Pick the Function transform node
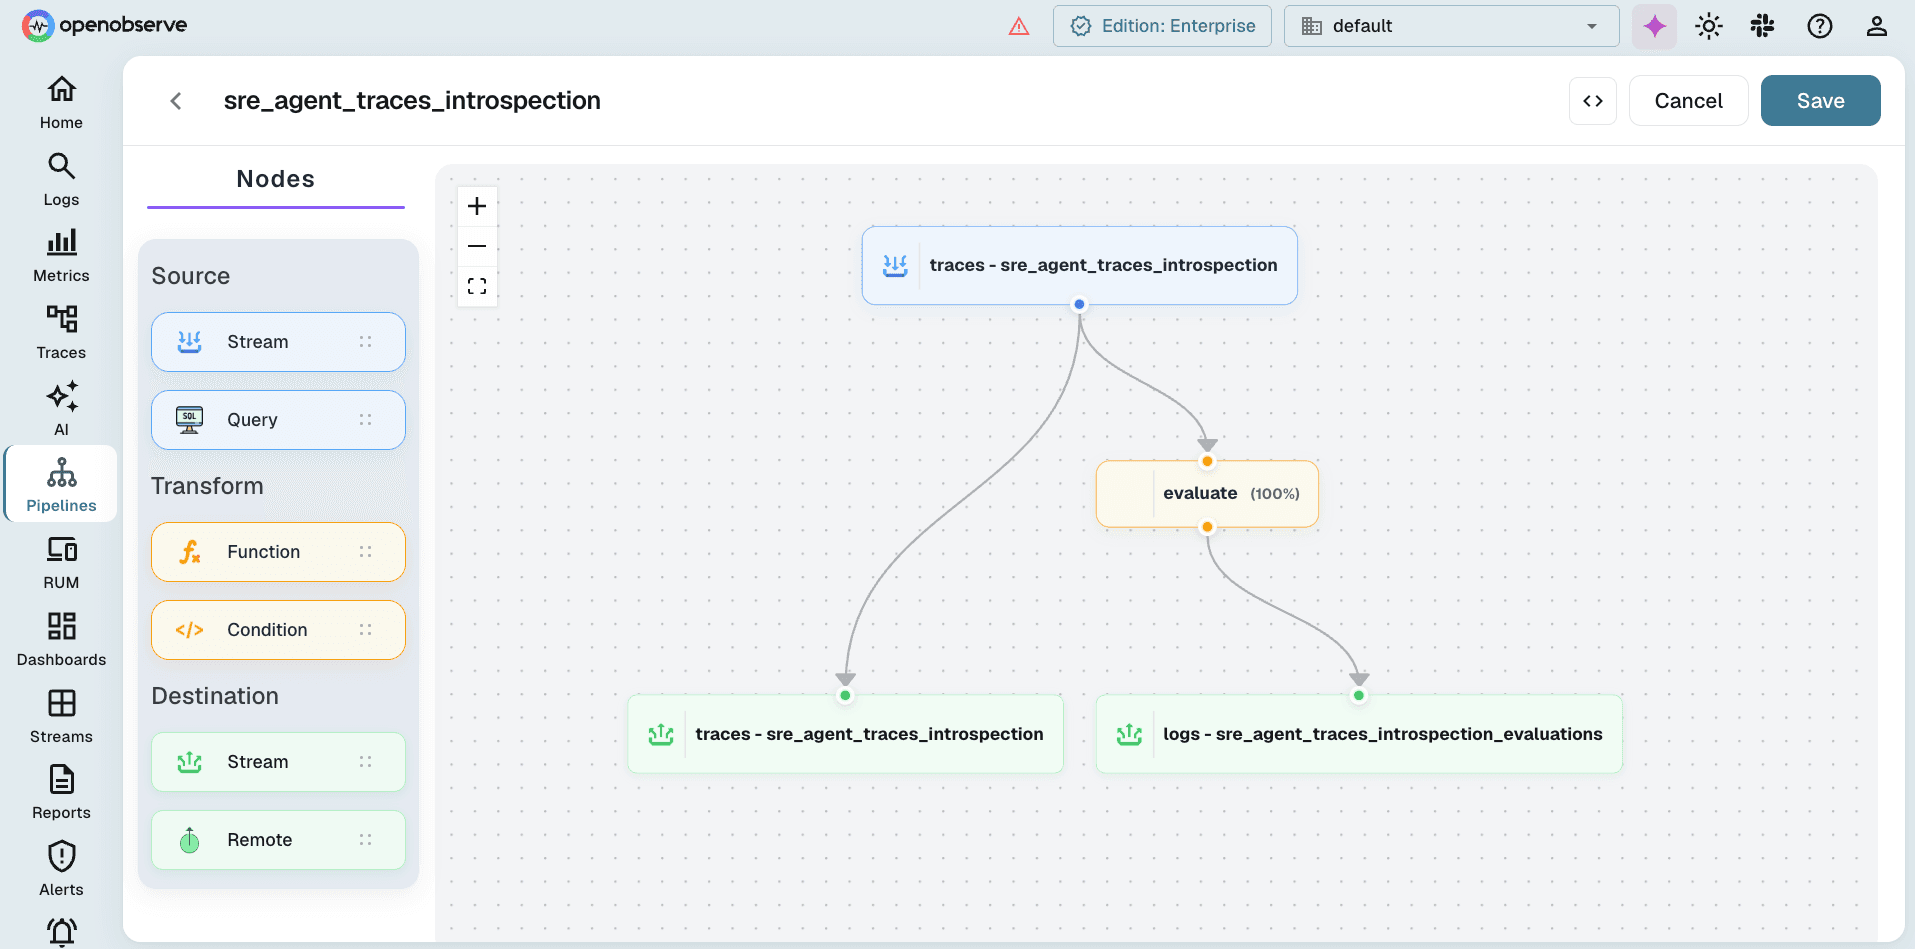The image size is (1915, 949). [x=278, y=552]
